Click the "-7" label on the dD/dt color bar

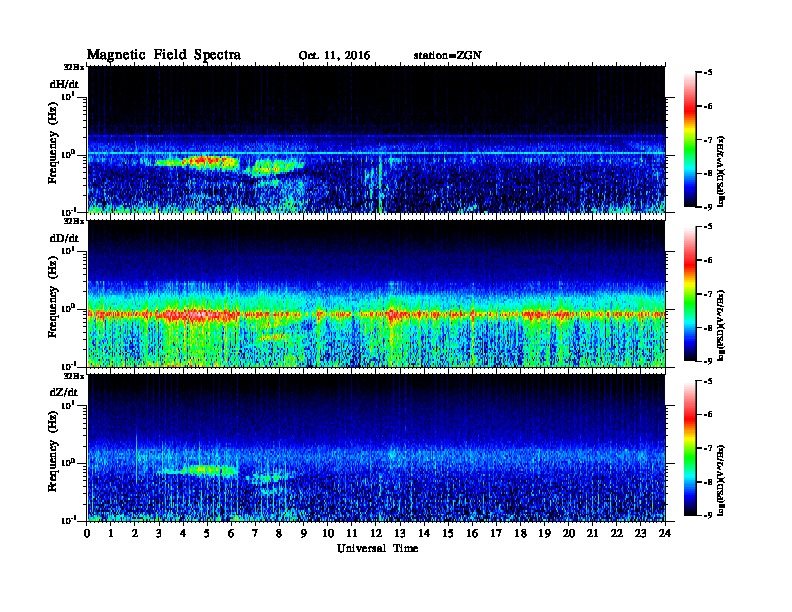(708, 294)
